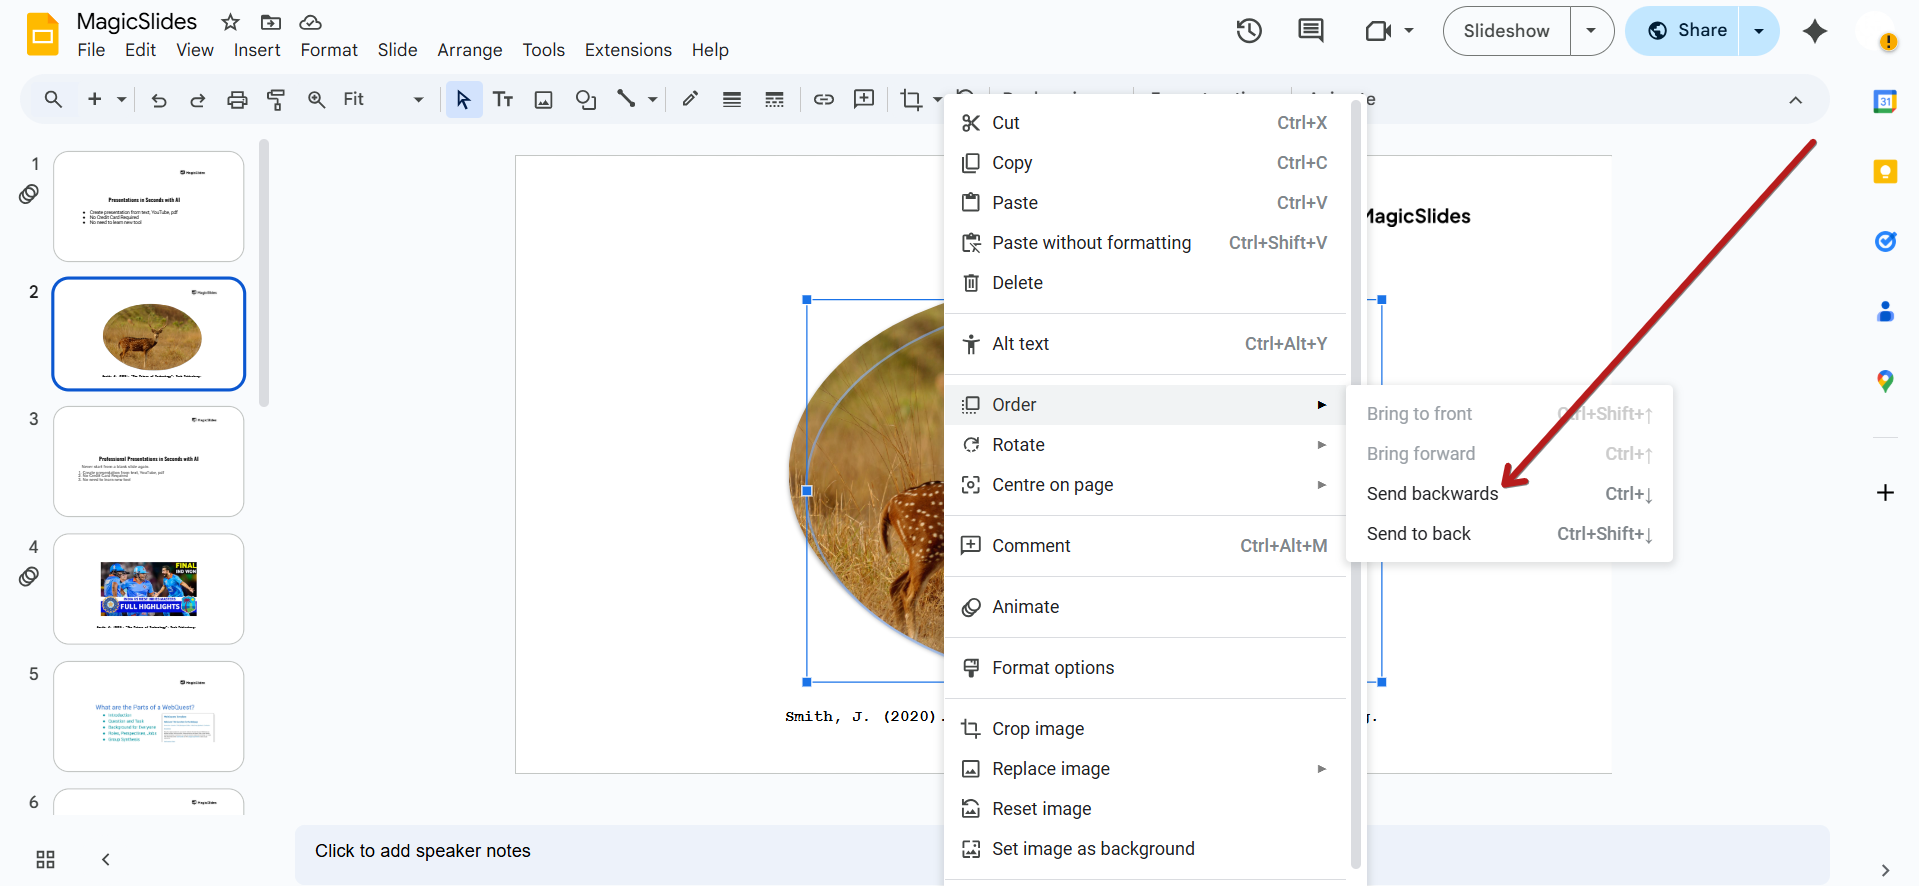Open new slide layout dropdown
The width and height of the screenshot is (1919, 886).
121,99
